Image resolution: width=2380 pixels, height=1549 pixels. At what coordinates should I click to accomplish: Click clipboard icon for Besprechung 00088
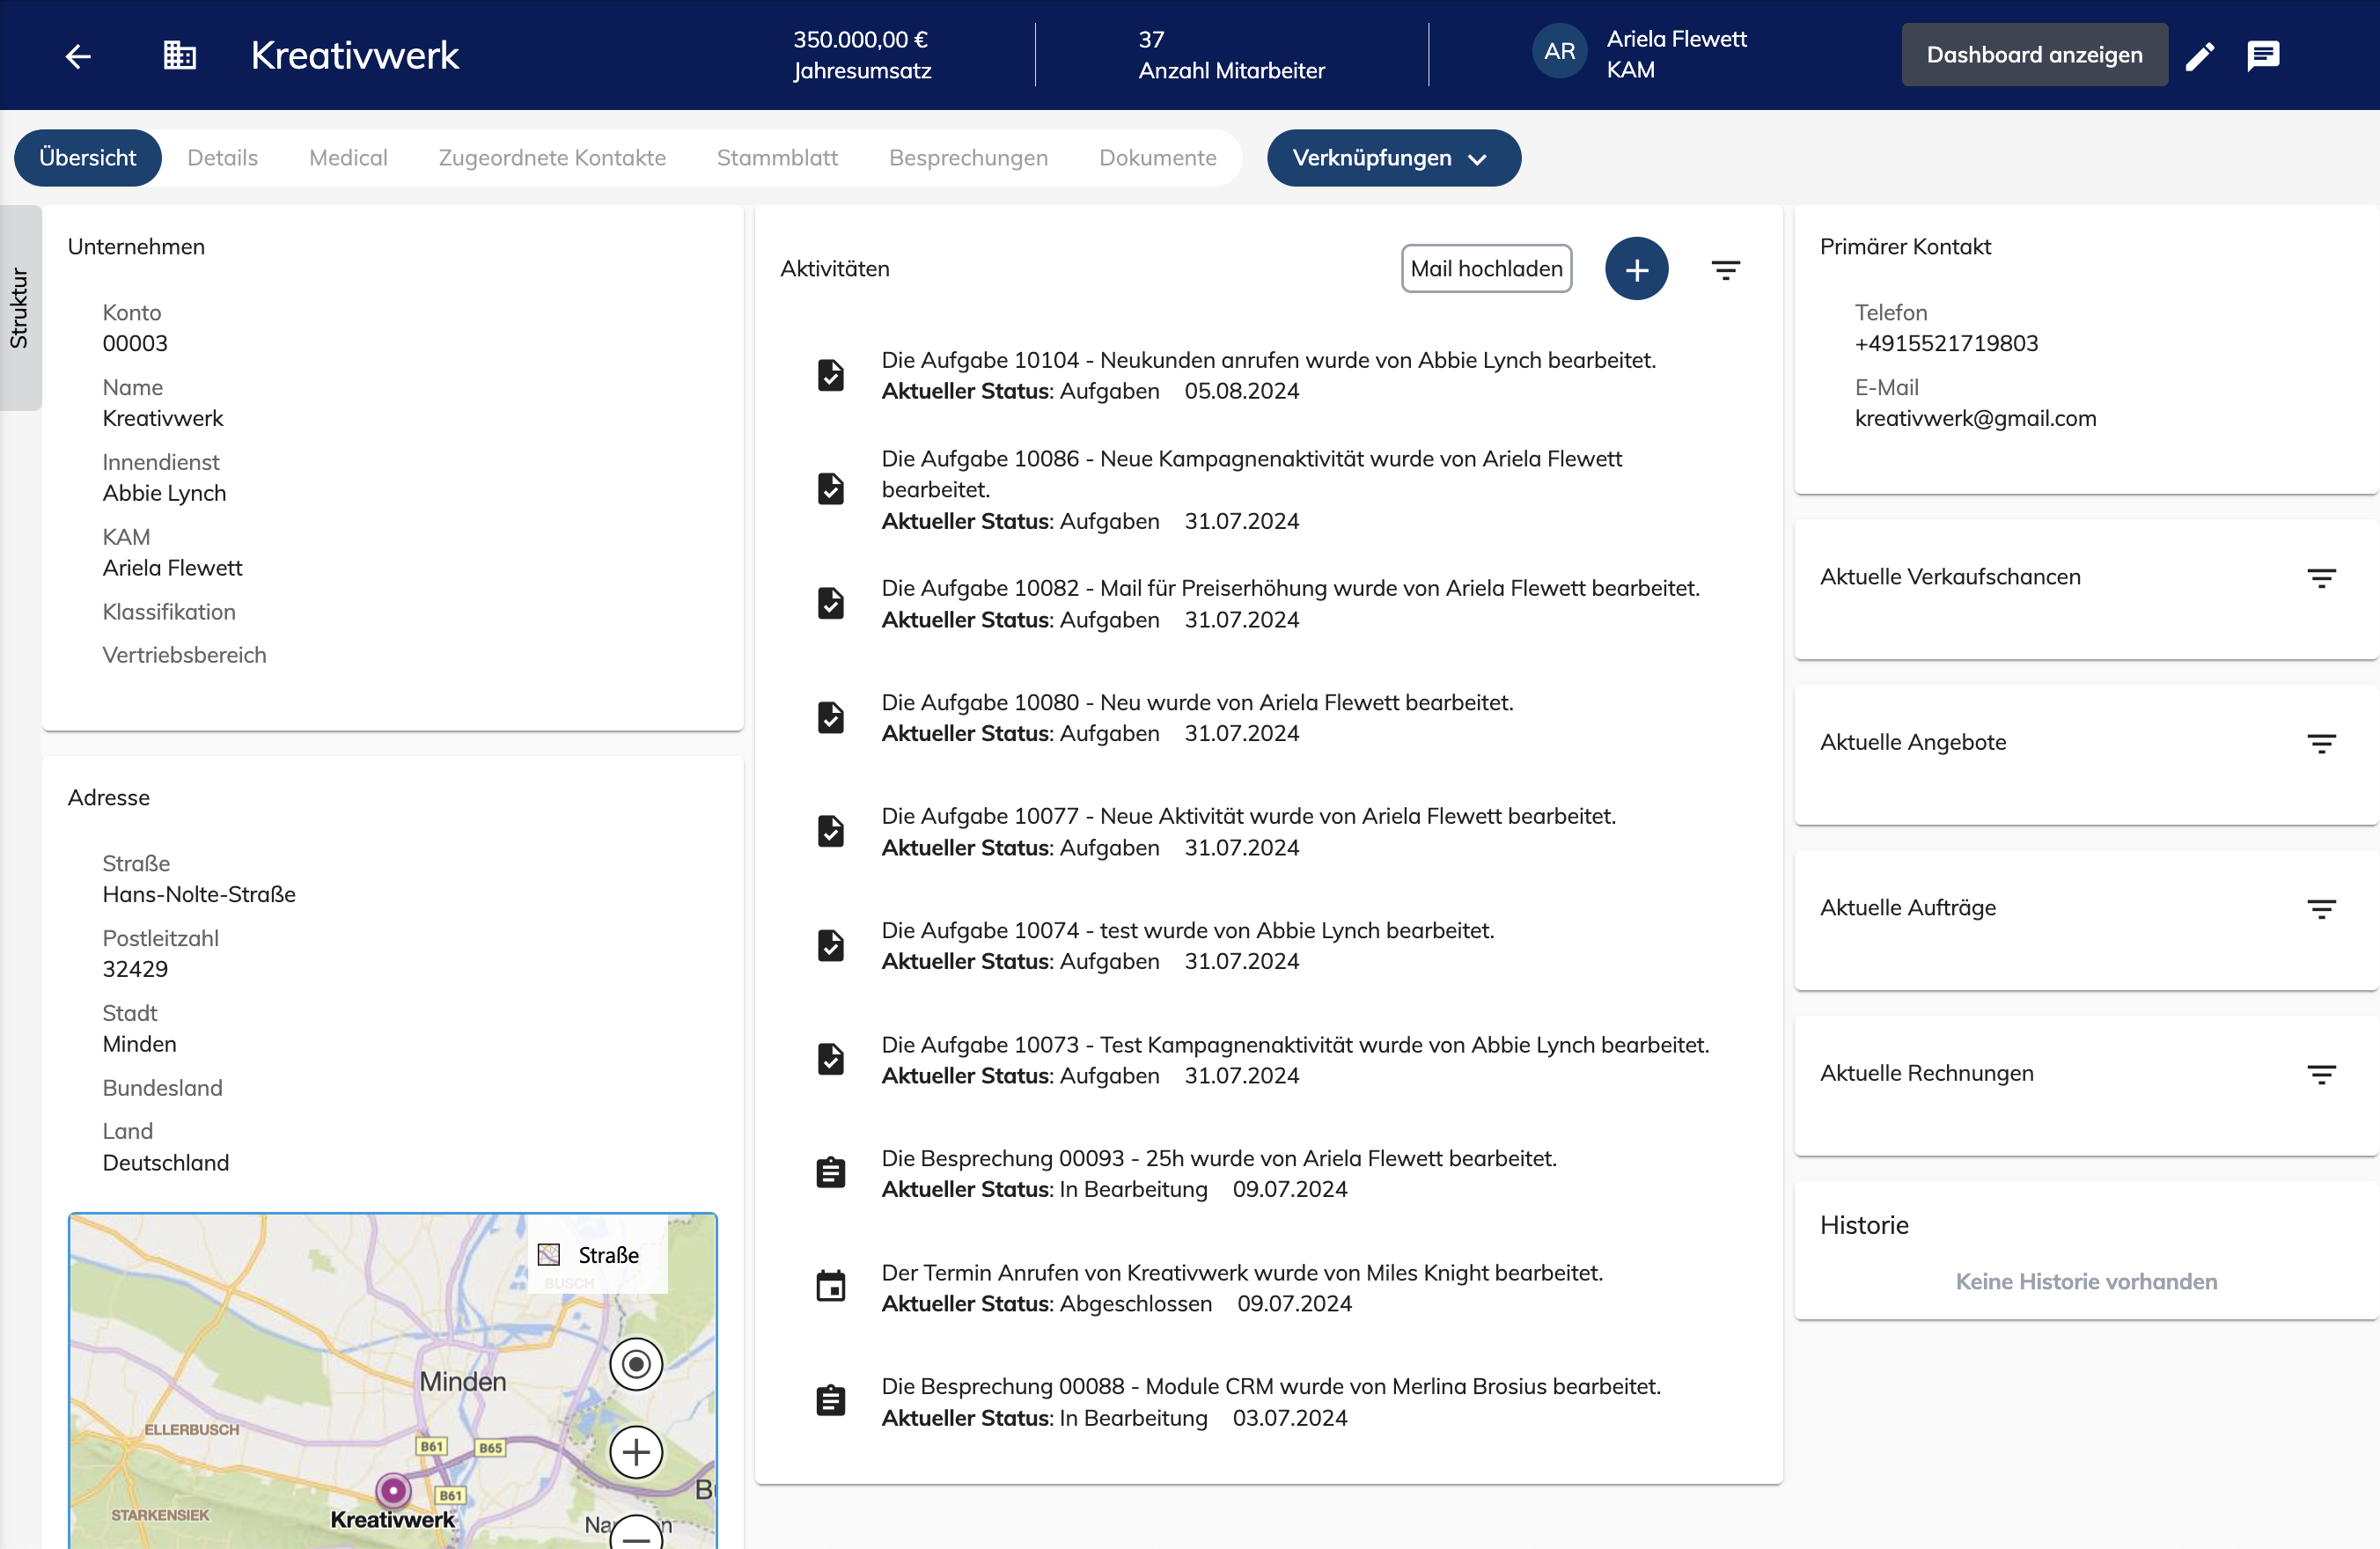[x=830, y=1401]
